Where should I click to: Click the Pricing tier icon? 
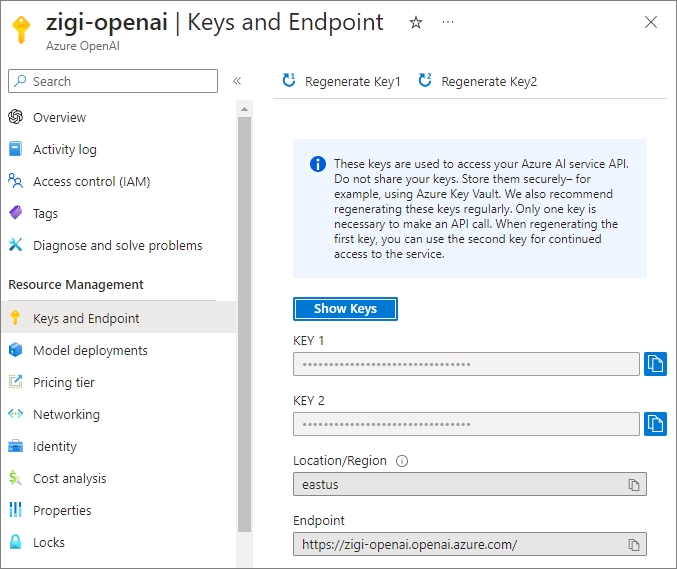(16, 382)
